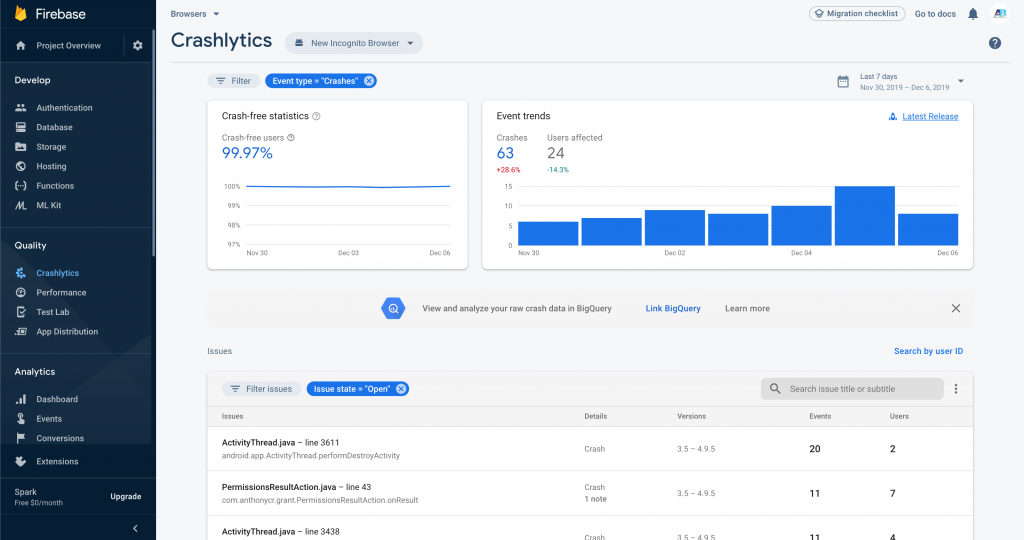Viewport: 1024px width, 540px height.
Task: Click the Hosting globe icon
Action: 21,167
